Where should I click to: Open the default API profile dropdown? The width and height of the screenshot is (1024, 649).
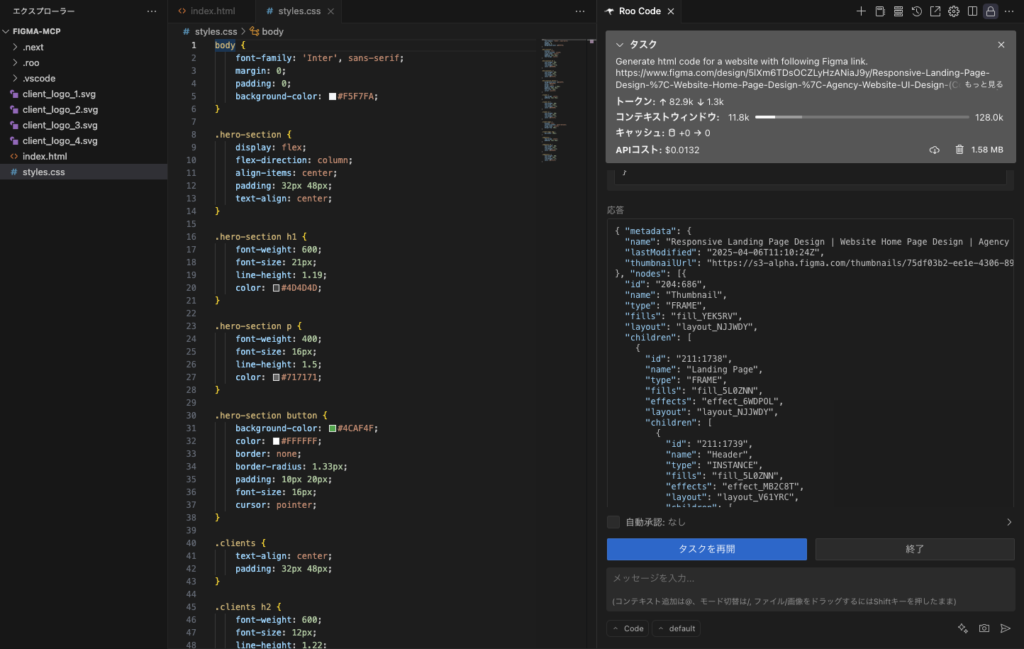pyautogui.click(x=678, y=628)
